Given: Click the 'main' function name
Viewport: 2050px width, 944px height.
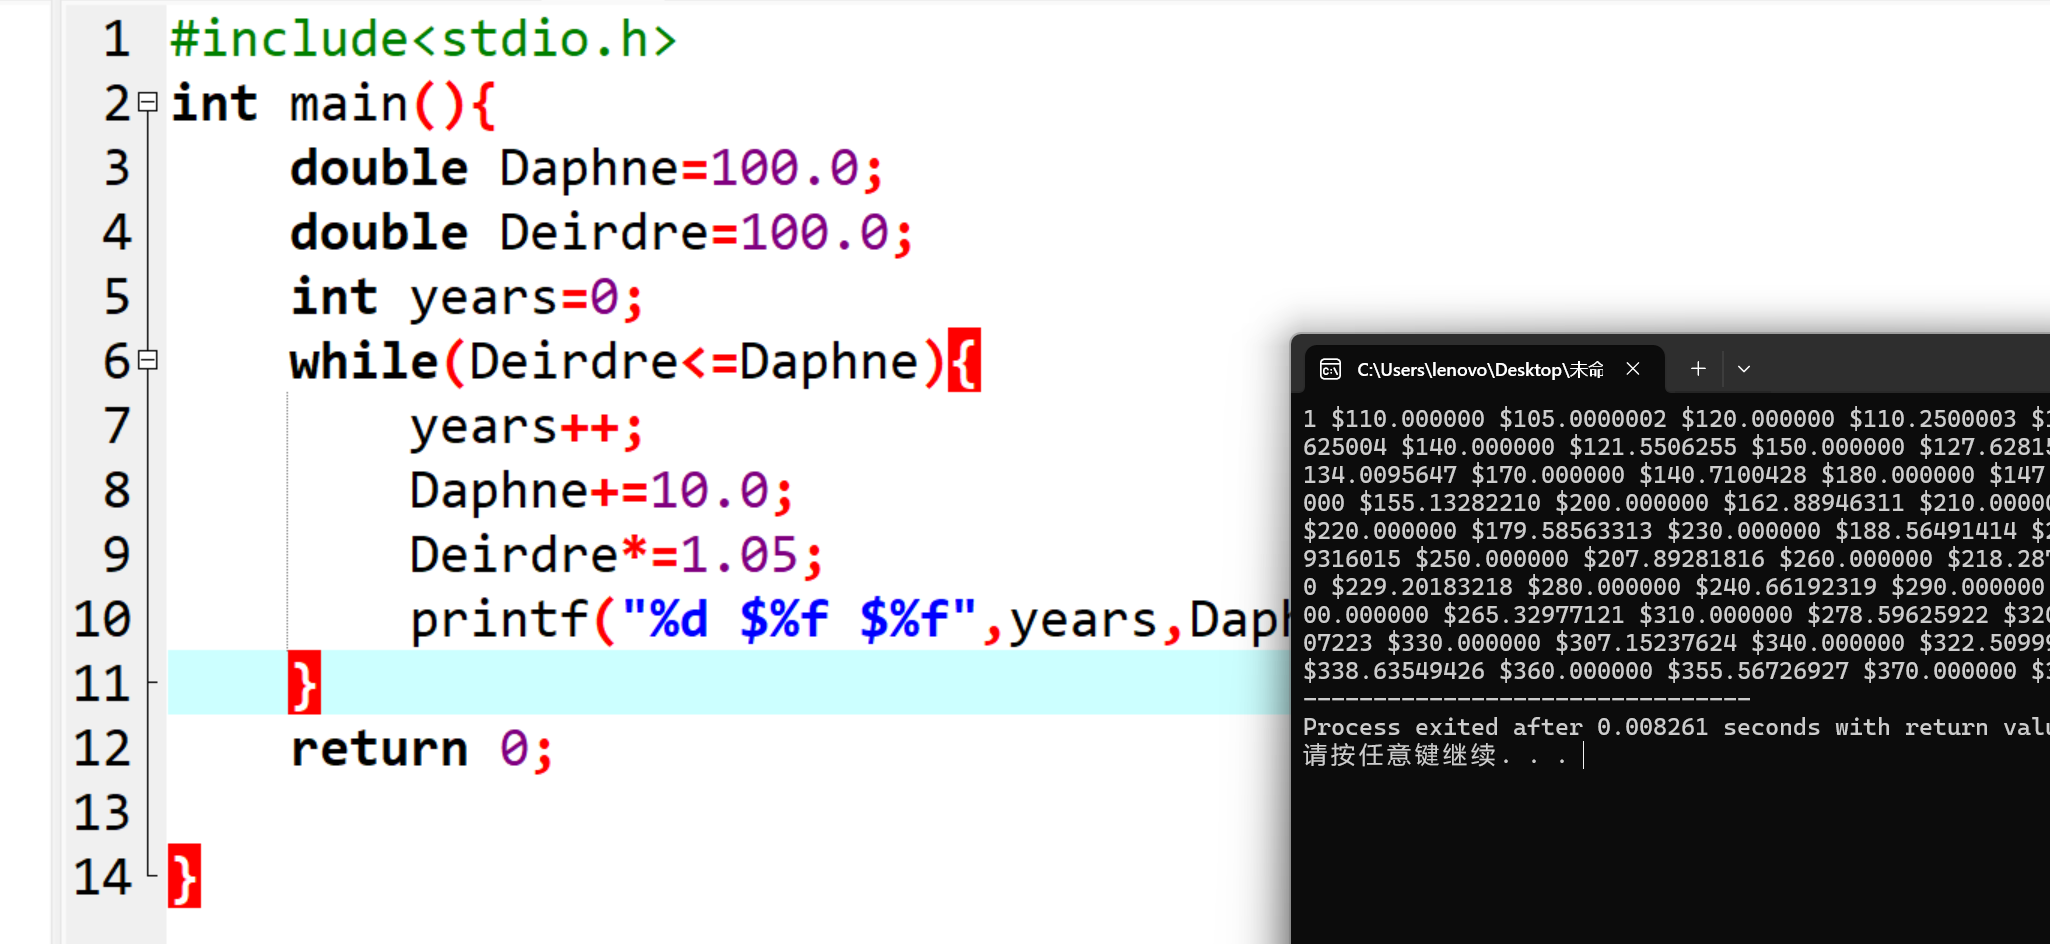Looking at the screenshot, I should click(x=349, y=104).
